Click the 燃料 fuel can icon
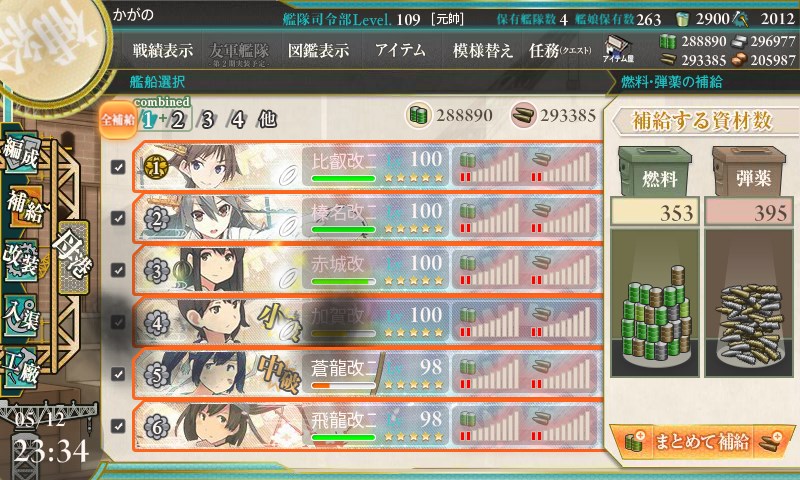The image size is (800, 480). [x=655, y=171]
